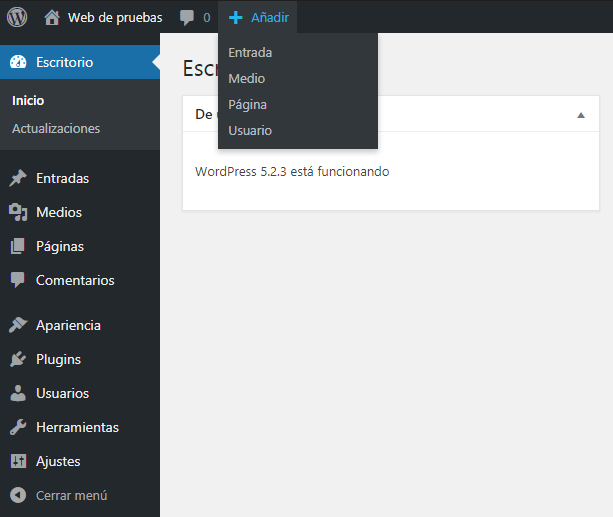
Task: Open the Usuarios section label
Action: coord(63,393)
